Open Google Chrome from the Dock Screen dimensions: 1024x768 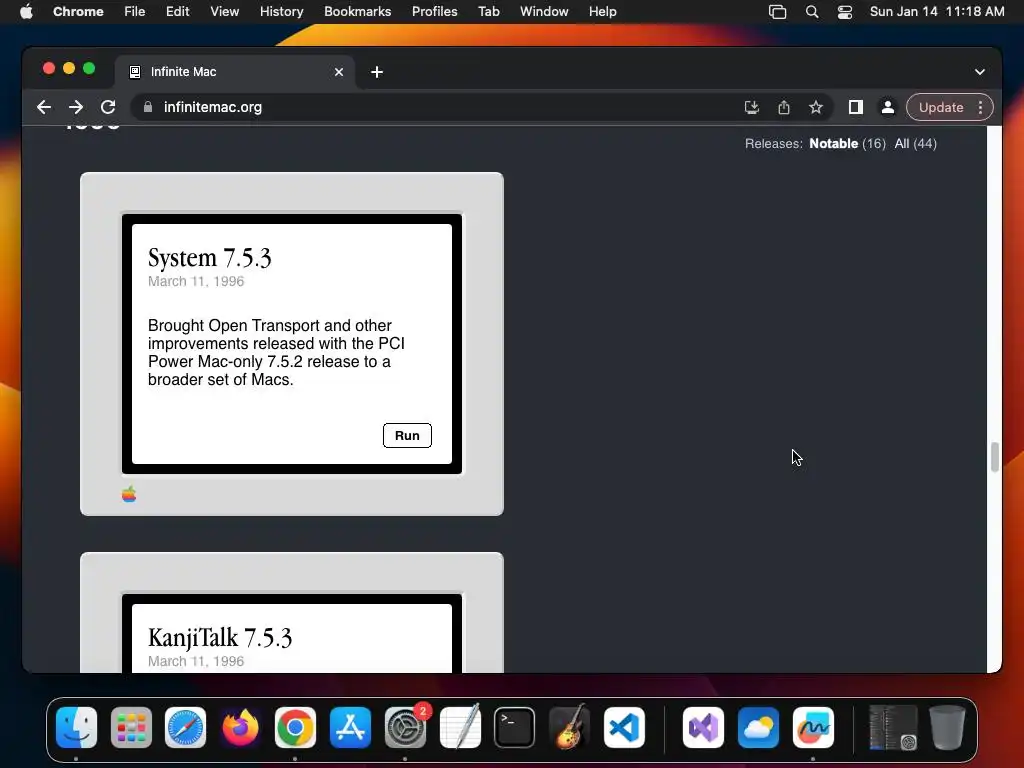pyautogui.click(x=295, y=728)
